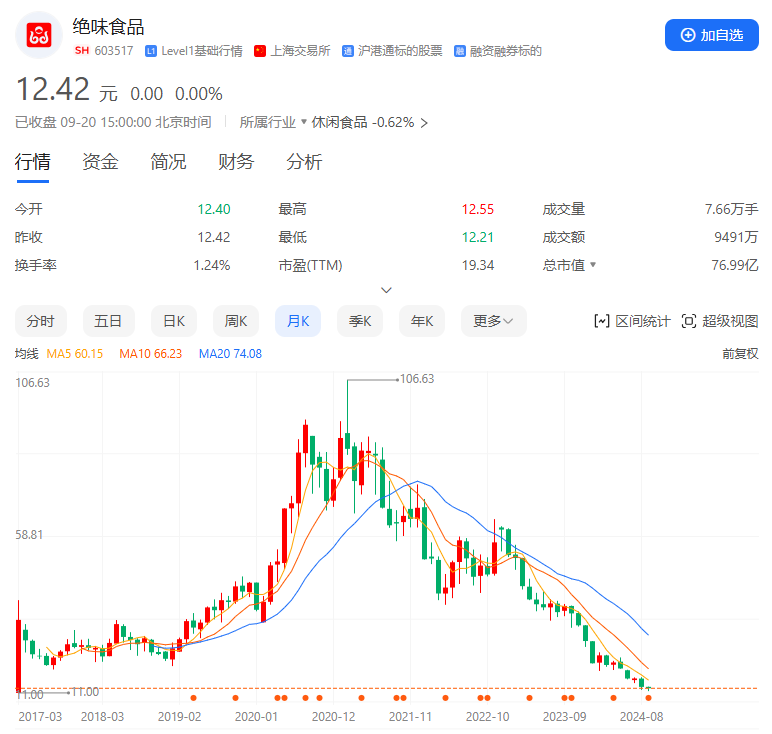Click the SH market label icon
This screenshot has width=772, height=734.
pyautogui.click(x=81, y=51)
